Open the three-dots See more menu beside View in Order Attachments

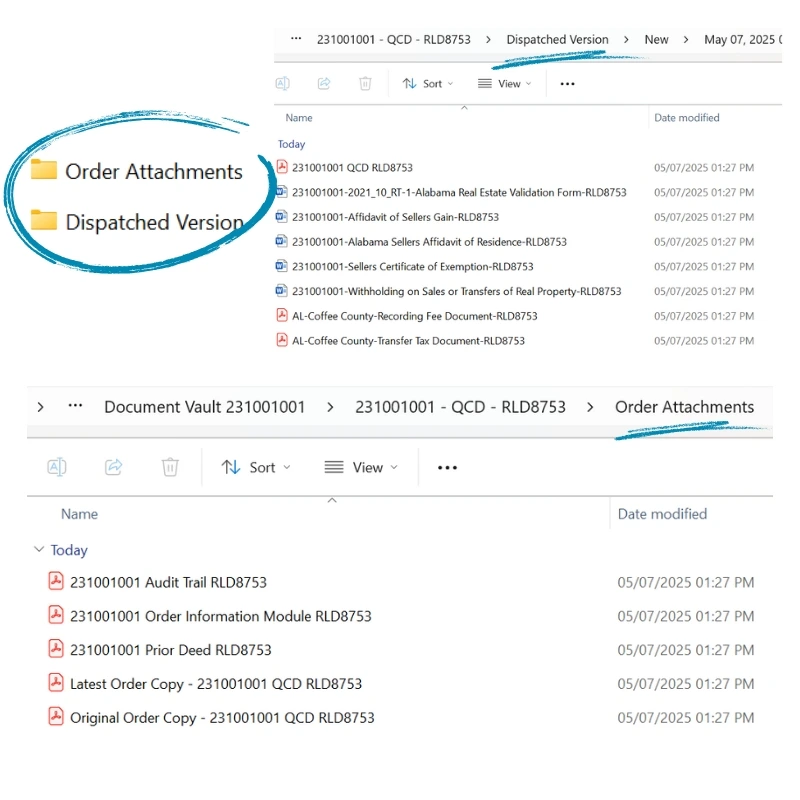tap(447, 467)
